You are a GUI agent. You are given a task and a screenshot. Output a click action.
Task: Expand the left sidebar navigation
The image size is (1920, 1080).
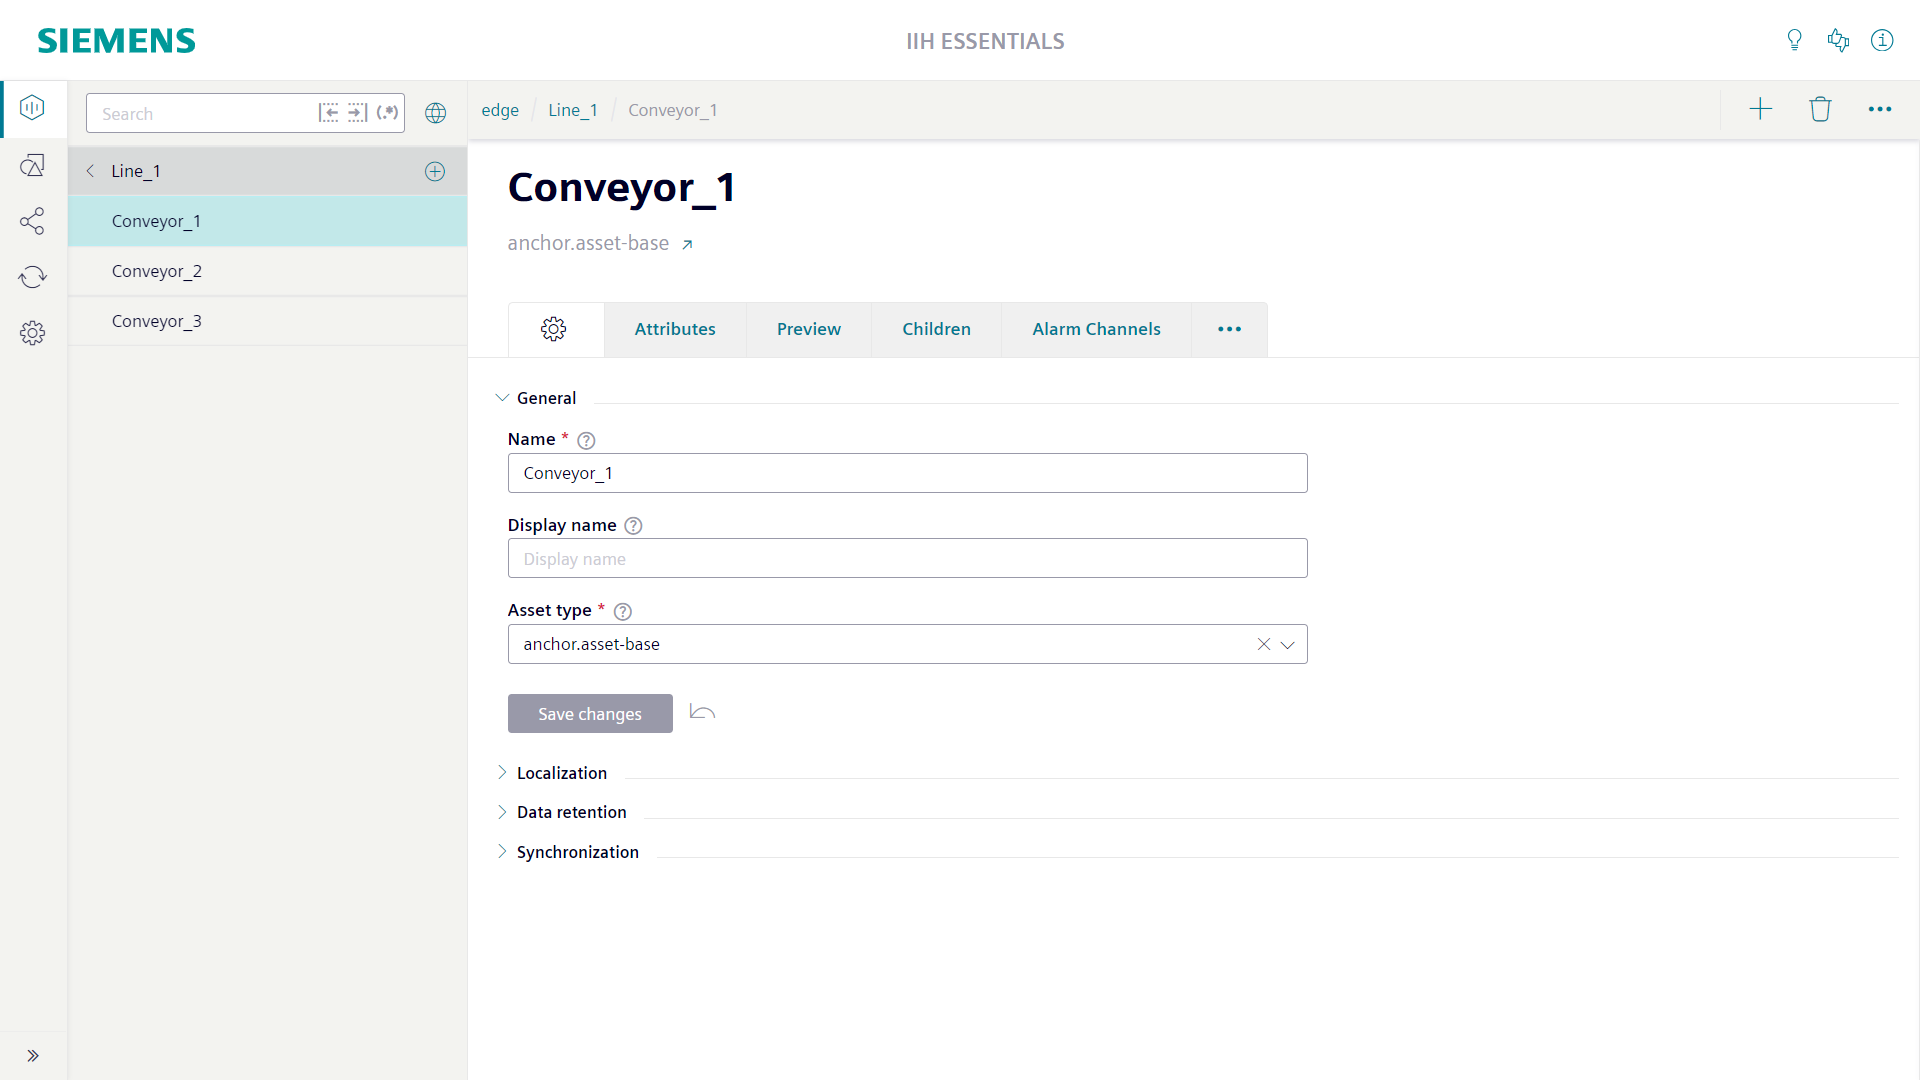point(32,1055)
